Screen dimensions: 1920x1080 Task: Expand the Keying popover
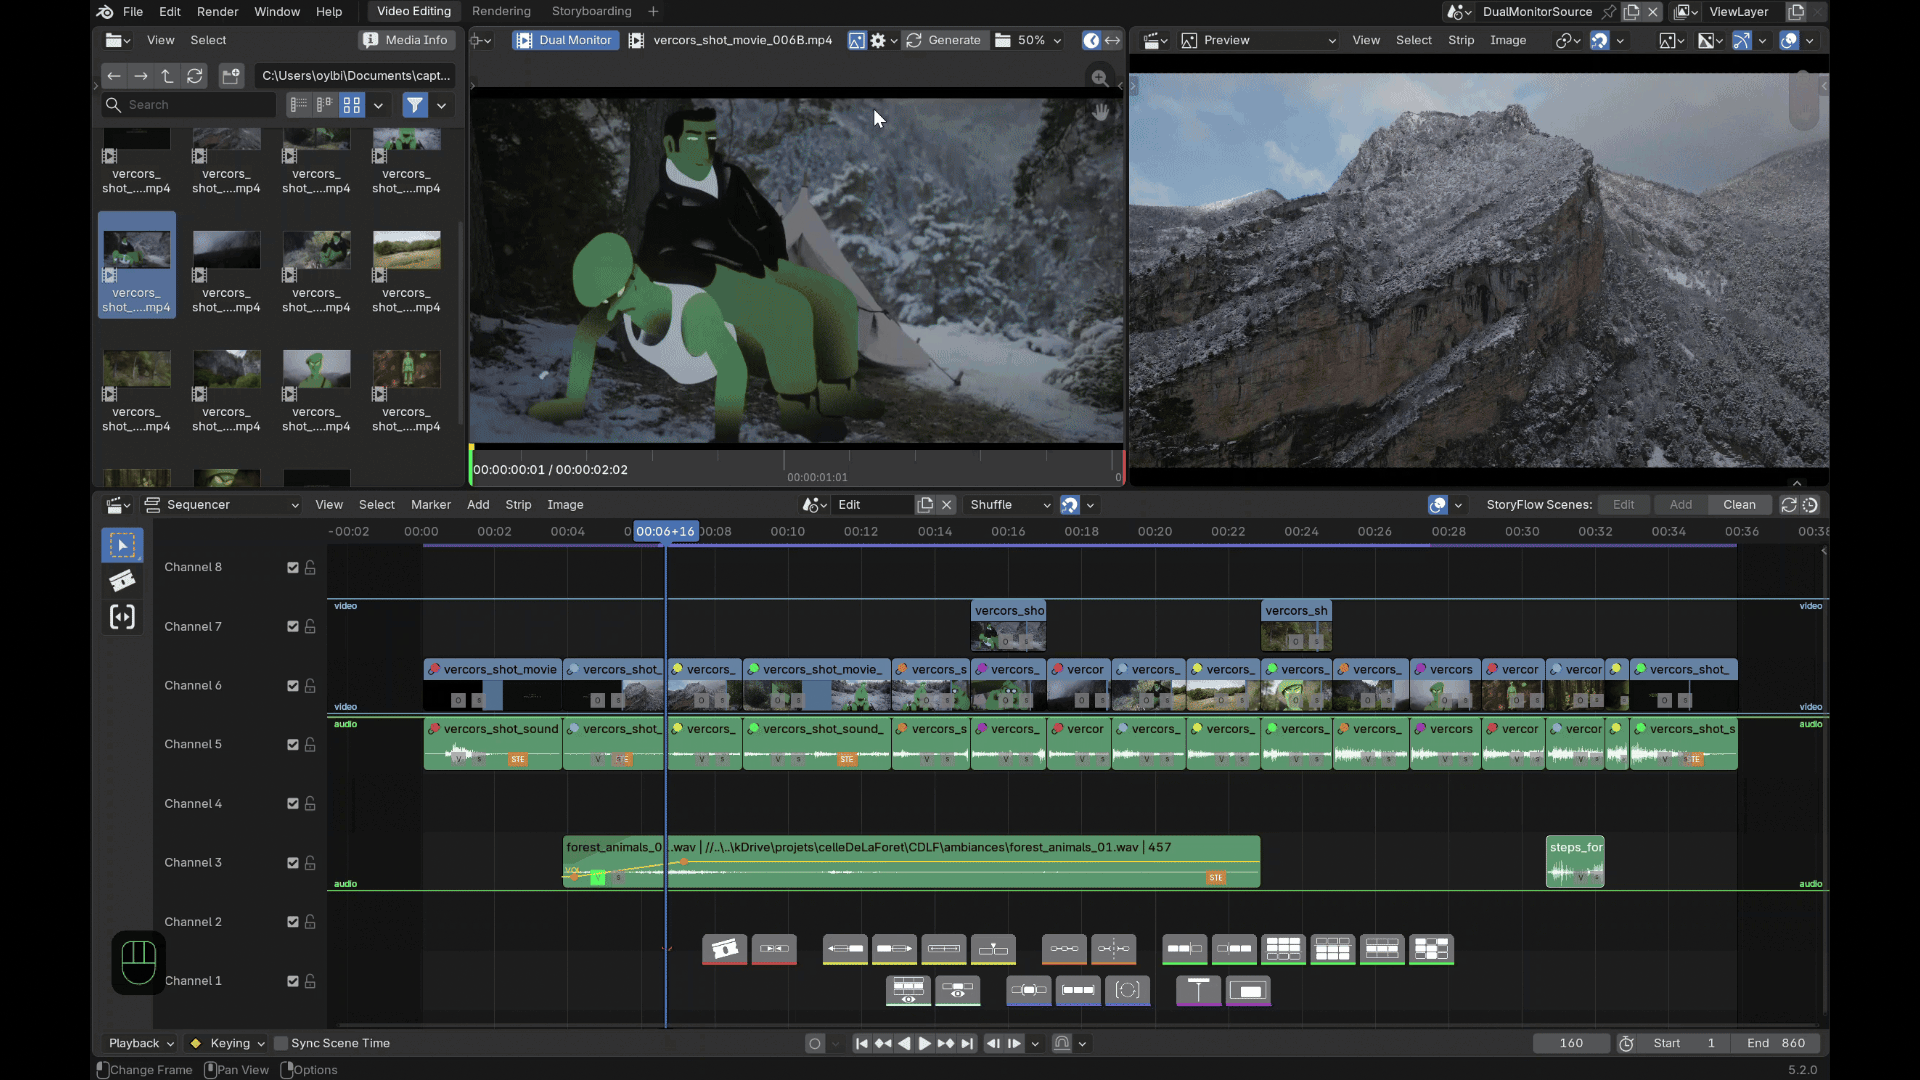click(229, 1043)
